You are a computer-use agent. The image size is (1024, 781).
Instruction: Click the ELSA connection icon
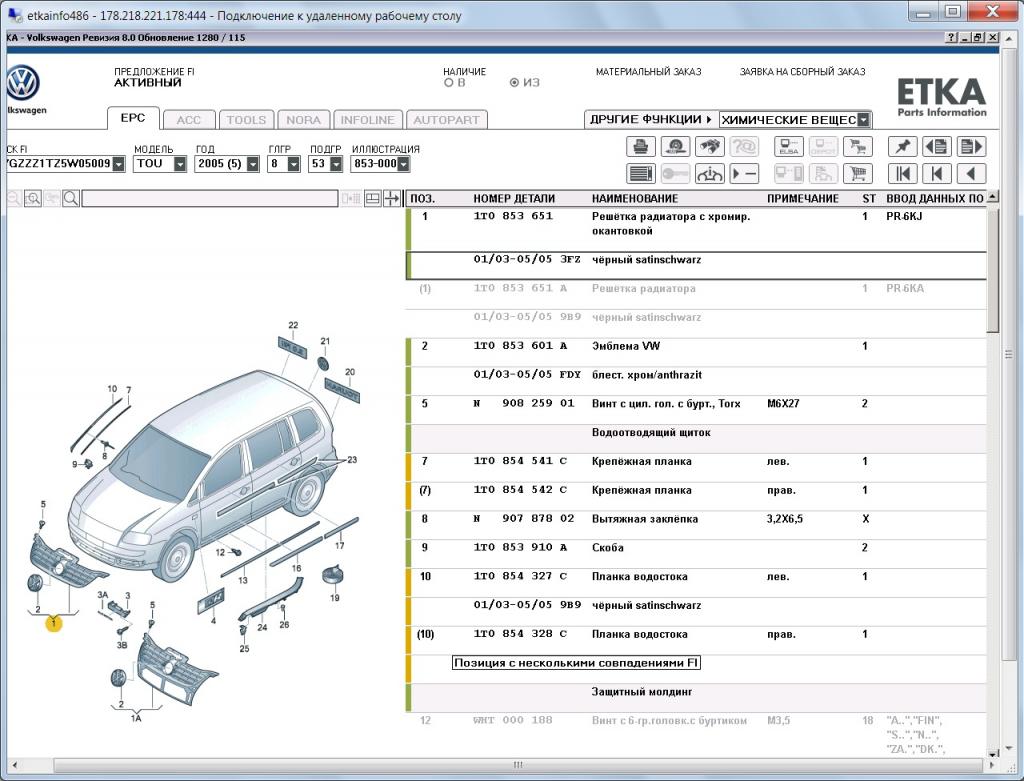pos(789,146)
